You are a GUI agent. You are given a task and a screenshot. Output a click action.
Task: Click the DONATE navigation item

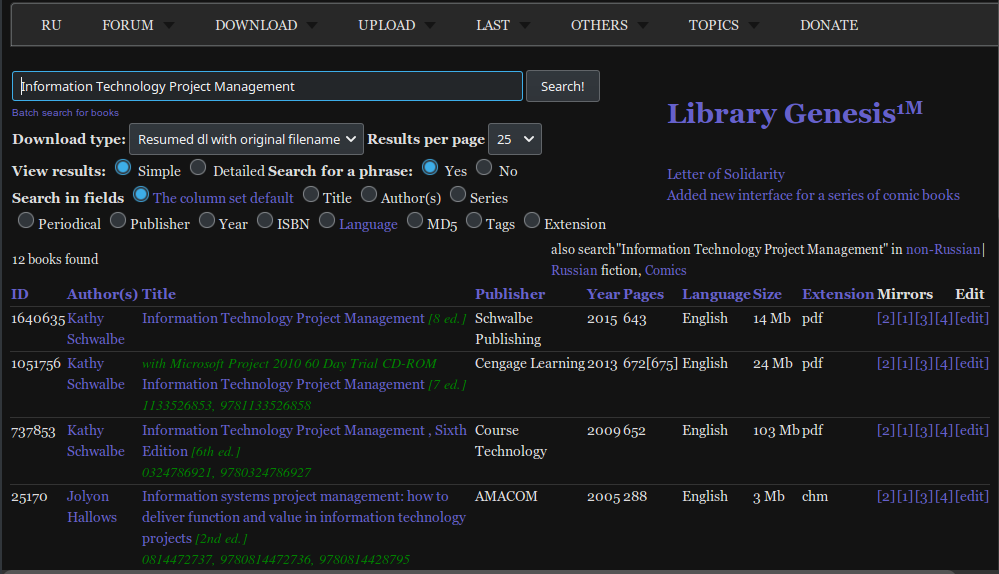click(x=828, y=25)
